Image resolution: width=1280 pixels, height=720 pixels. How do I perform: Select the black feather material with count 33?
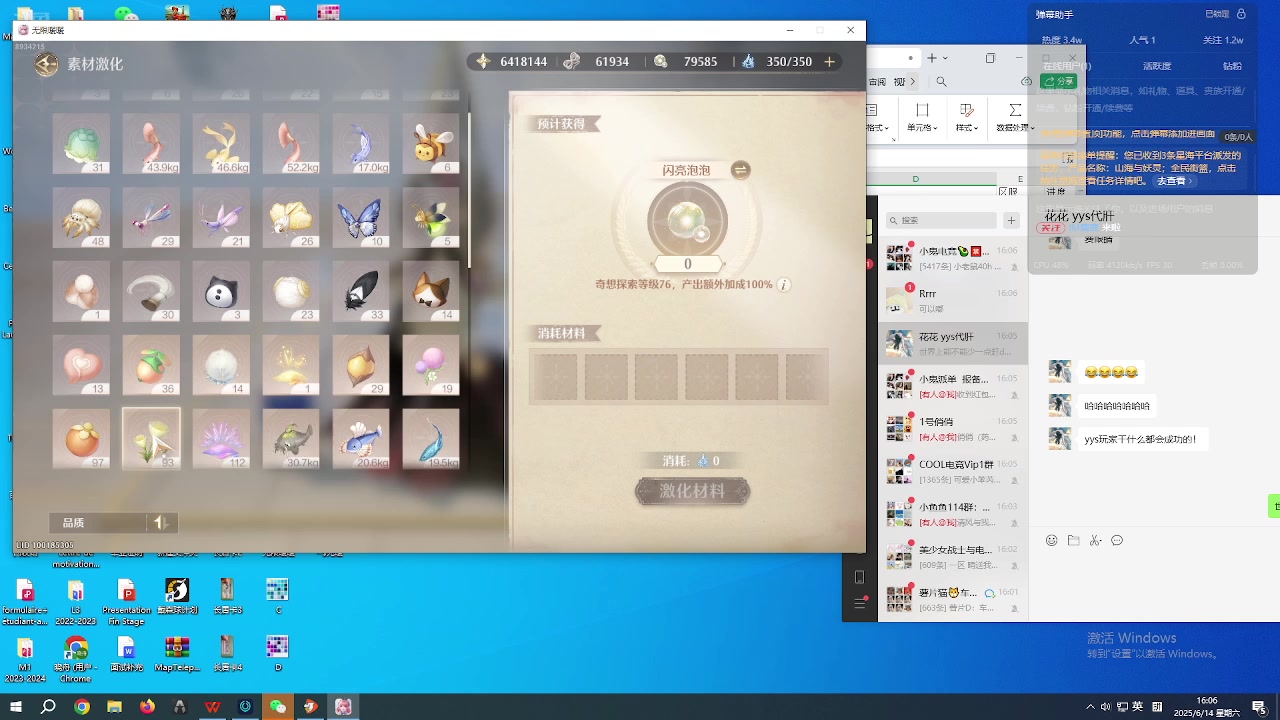(x=361, y=292)
